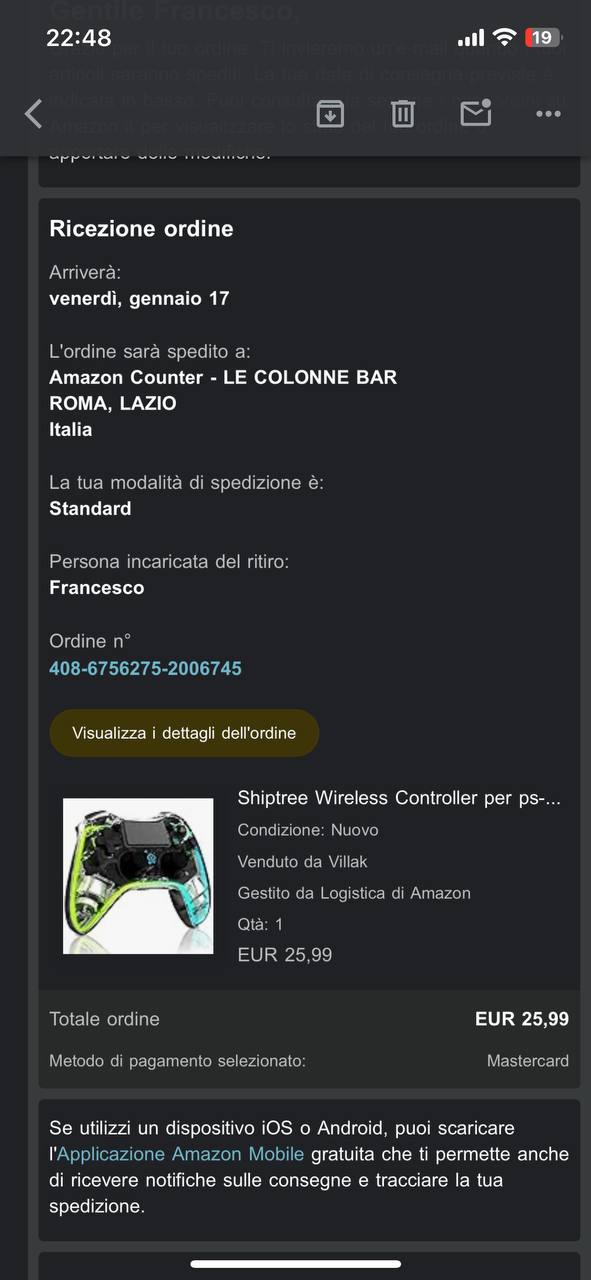The height and width of the screenshot is (1280, 591).
Task: Open order number 408-6756275-2006745 link
Action: 145,668
